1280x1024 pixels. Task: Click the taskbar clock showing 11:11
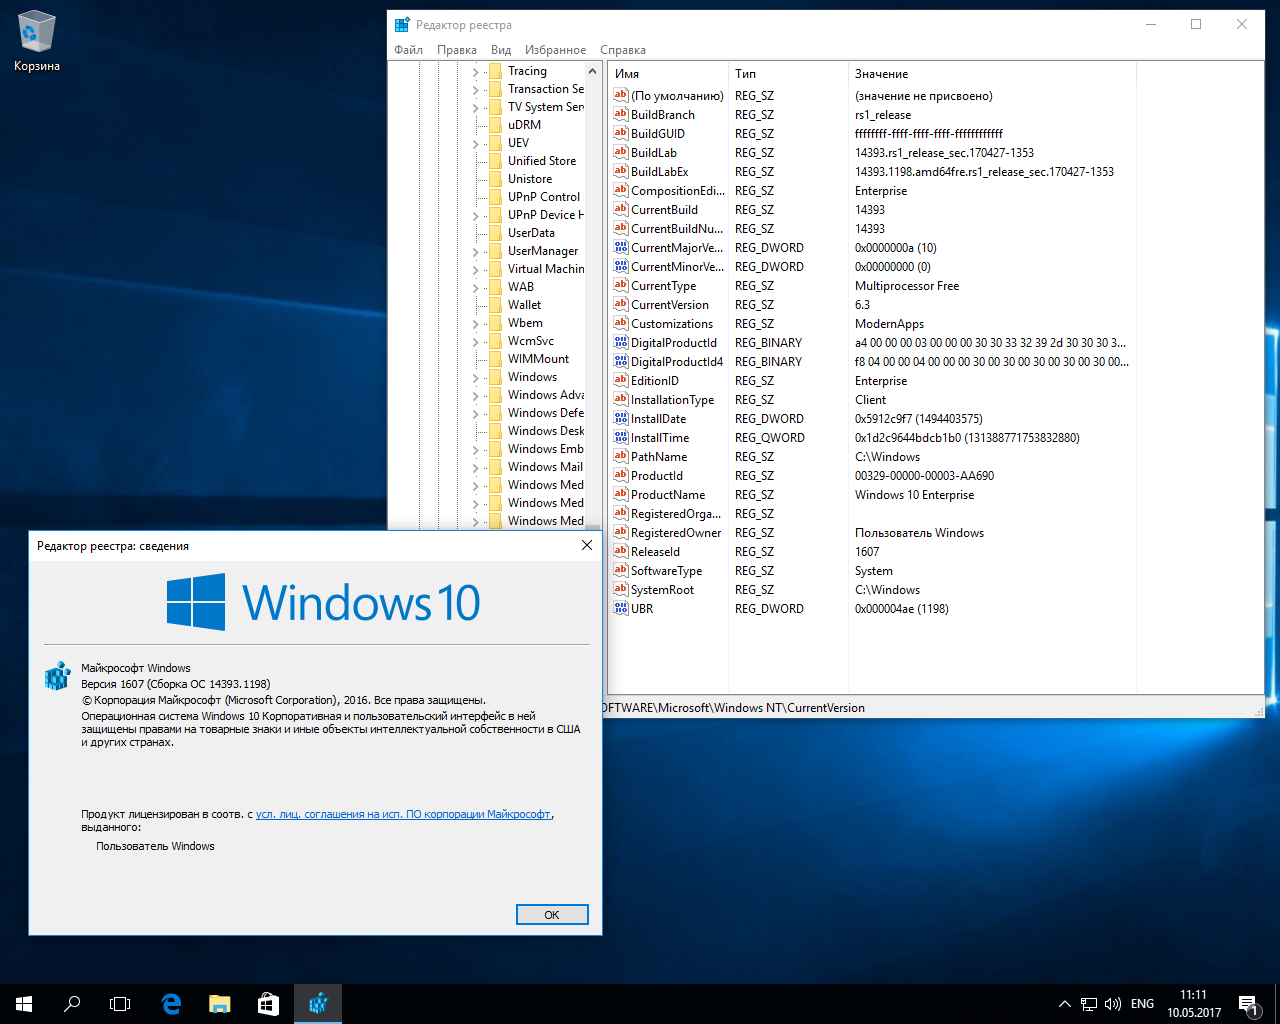(x=1194, y=1004)
